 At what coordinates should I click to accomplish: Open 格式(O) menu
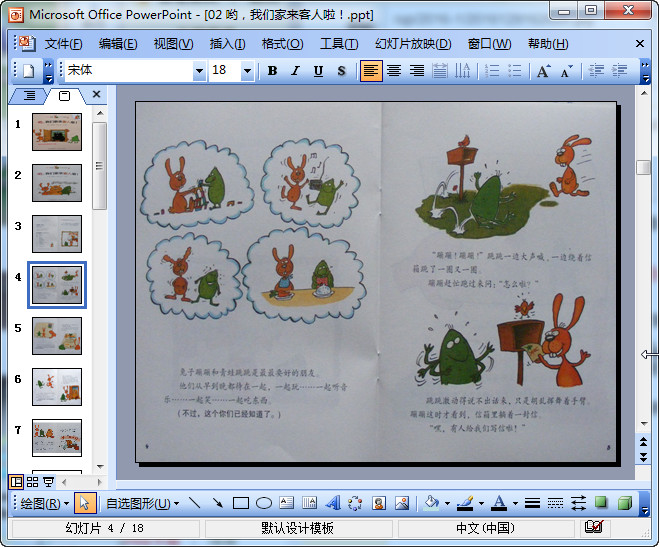(x=282, y=44)
